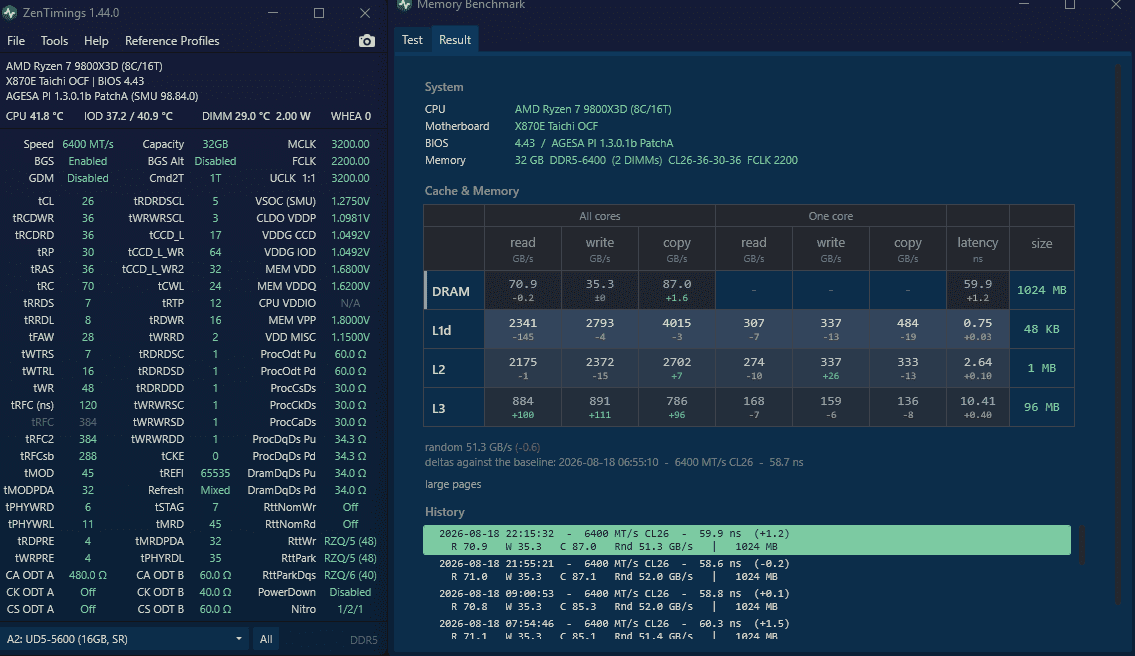Click the L3 all-cores write value 891
Viewport: 1135px width, 656px height.
click(x=599, y=401)
